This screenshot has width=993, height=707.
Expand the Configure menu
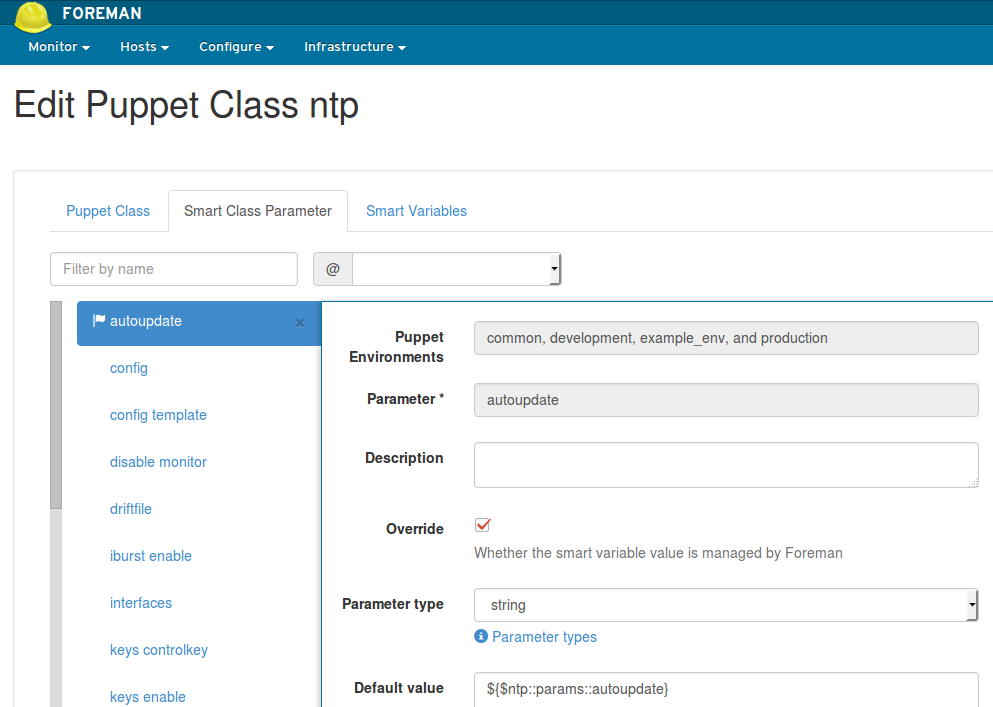tap(236, 47)
